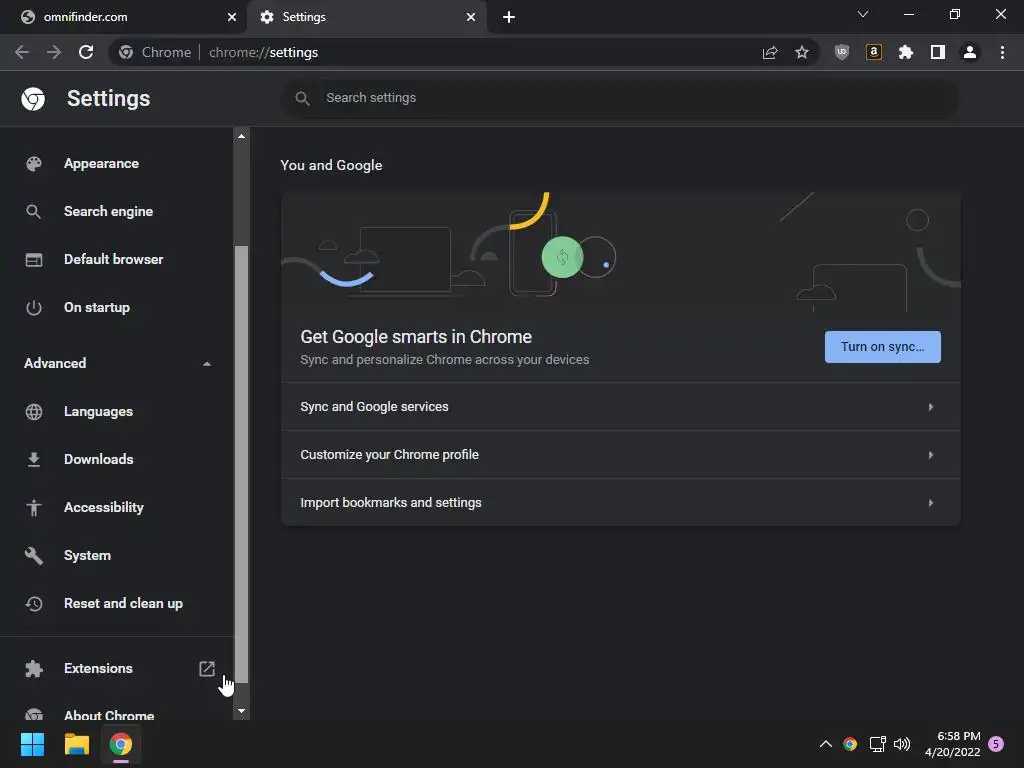Click the network display tray icon
The width and height of the screenshot is (1024, 768).
[x=877, y=744]
